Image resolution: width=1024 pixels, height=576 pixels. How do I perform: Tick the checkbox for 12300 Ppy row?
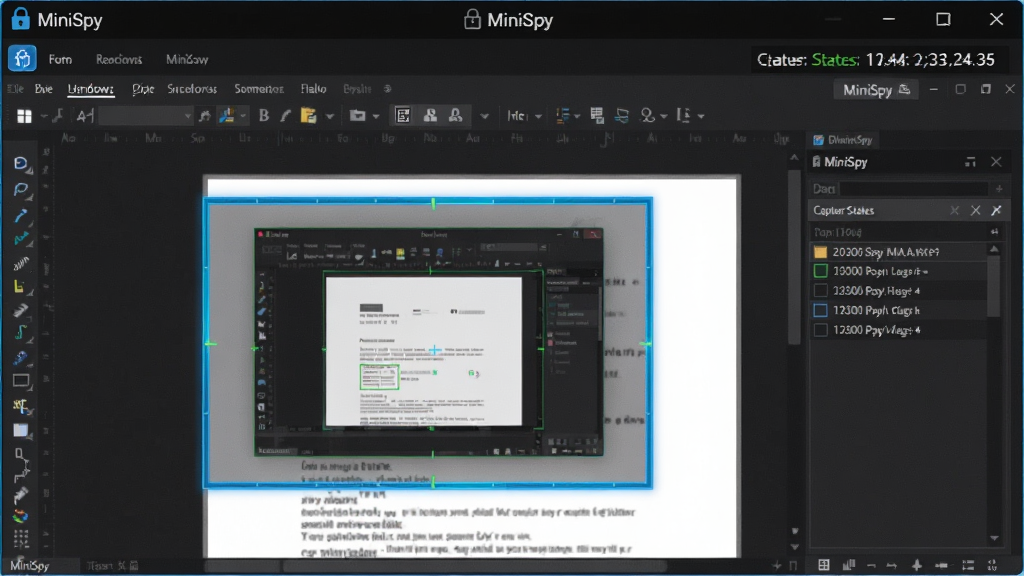(821, 330)
